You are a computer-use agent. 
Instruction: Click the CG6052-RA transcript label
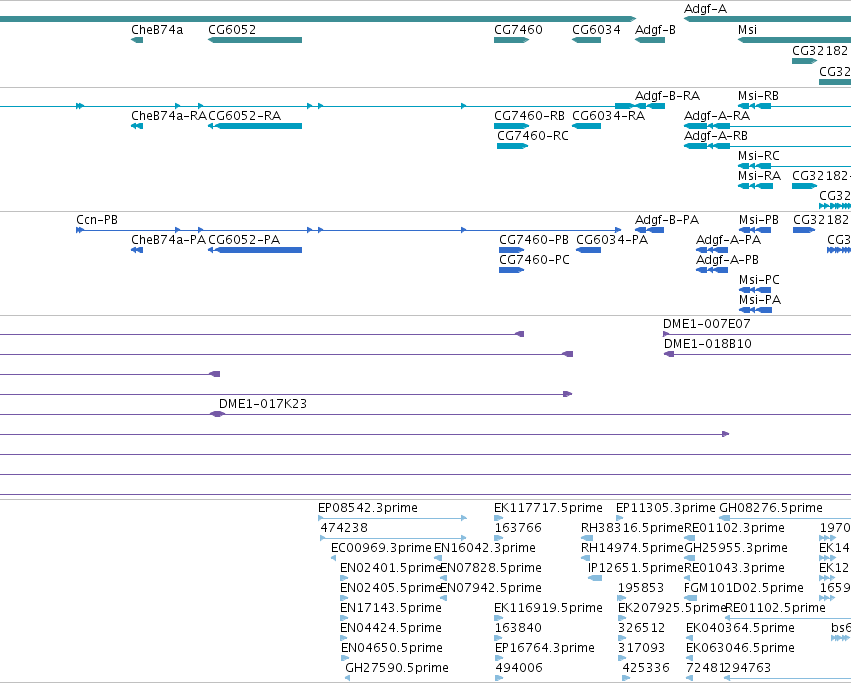point(245,116)
